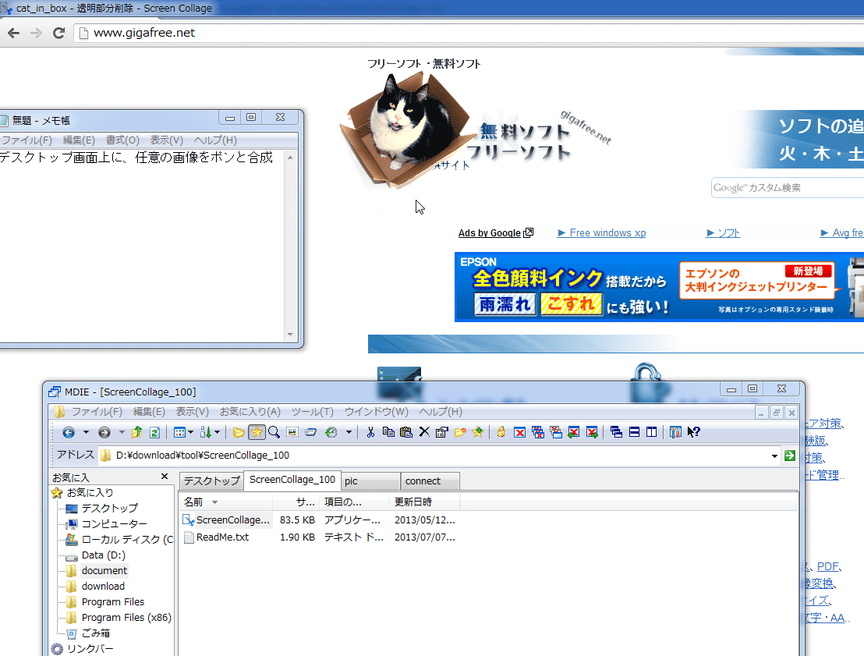Click the Paste clipboard icon in MDIE
This screenshot has height=656, width=864.
(x=406, y=432)
